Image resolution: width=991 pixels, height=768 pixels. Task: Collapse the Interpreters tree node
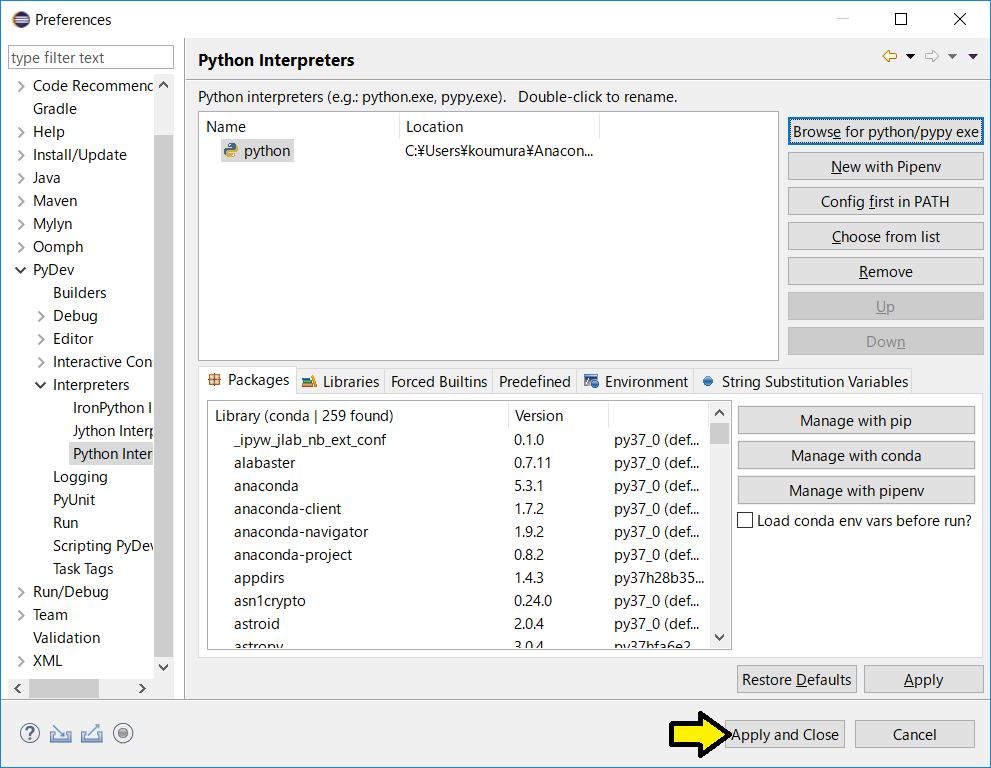40,385
